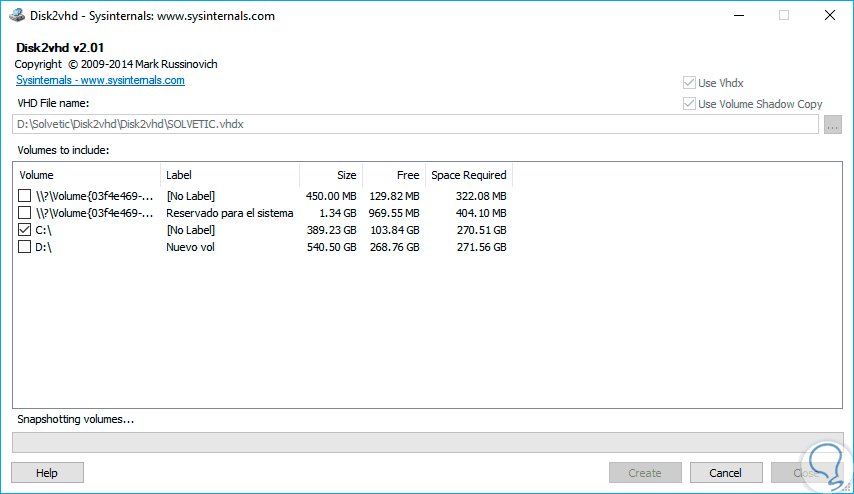The width and height of the screenshot is (854, 494).
Task: Check the first Volume{03f4e469 [No Label] 450.00 MB row
Action: pos(25,196)
